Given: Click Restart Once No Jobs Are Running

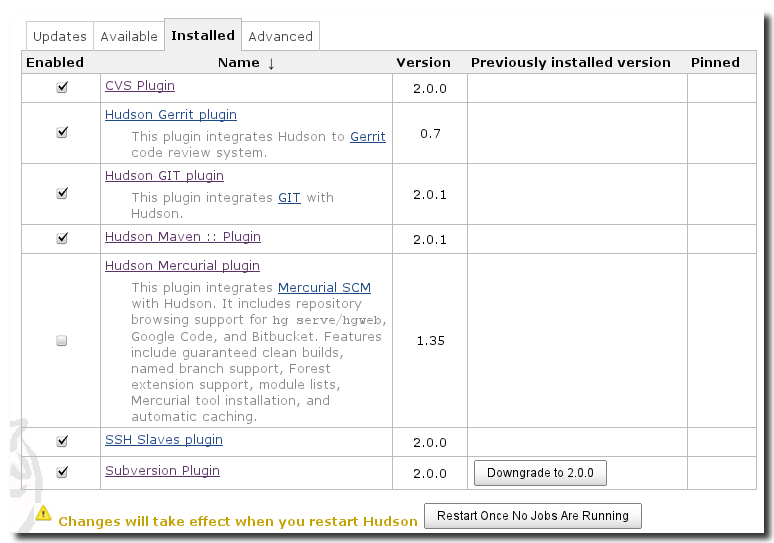Looking at the screenshot, I should pyautogui.click(x=533, y=516).
